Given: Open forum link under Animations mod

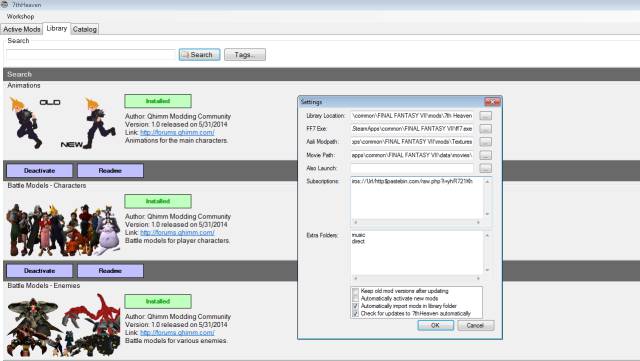Looking at the screenshot, I should [177, 132].
